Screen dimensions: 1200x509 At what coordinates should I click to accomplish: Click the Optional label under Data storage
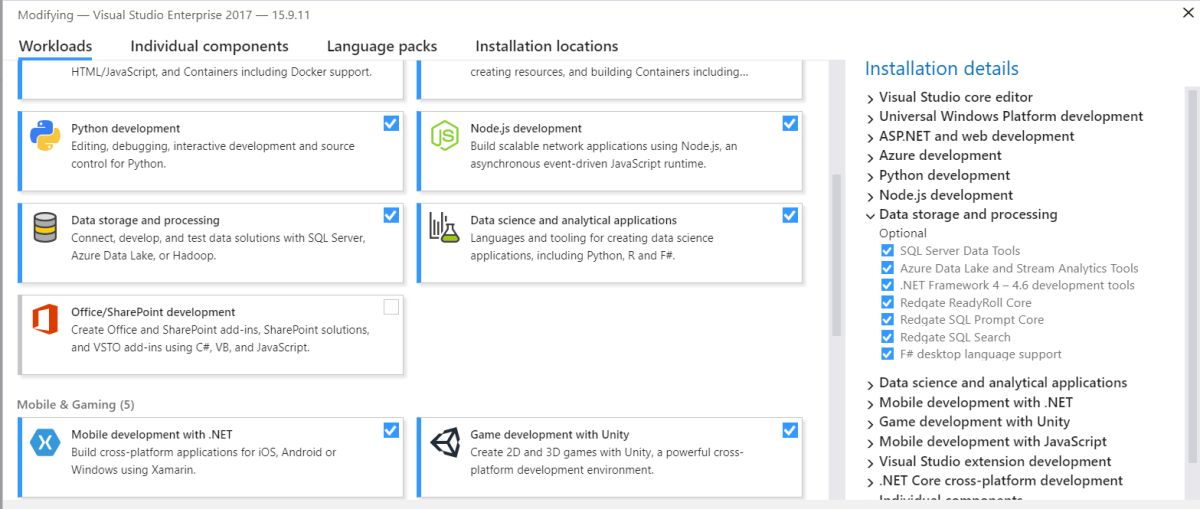tap(903, 233)
